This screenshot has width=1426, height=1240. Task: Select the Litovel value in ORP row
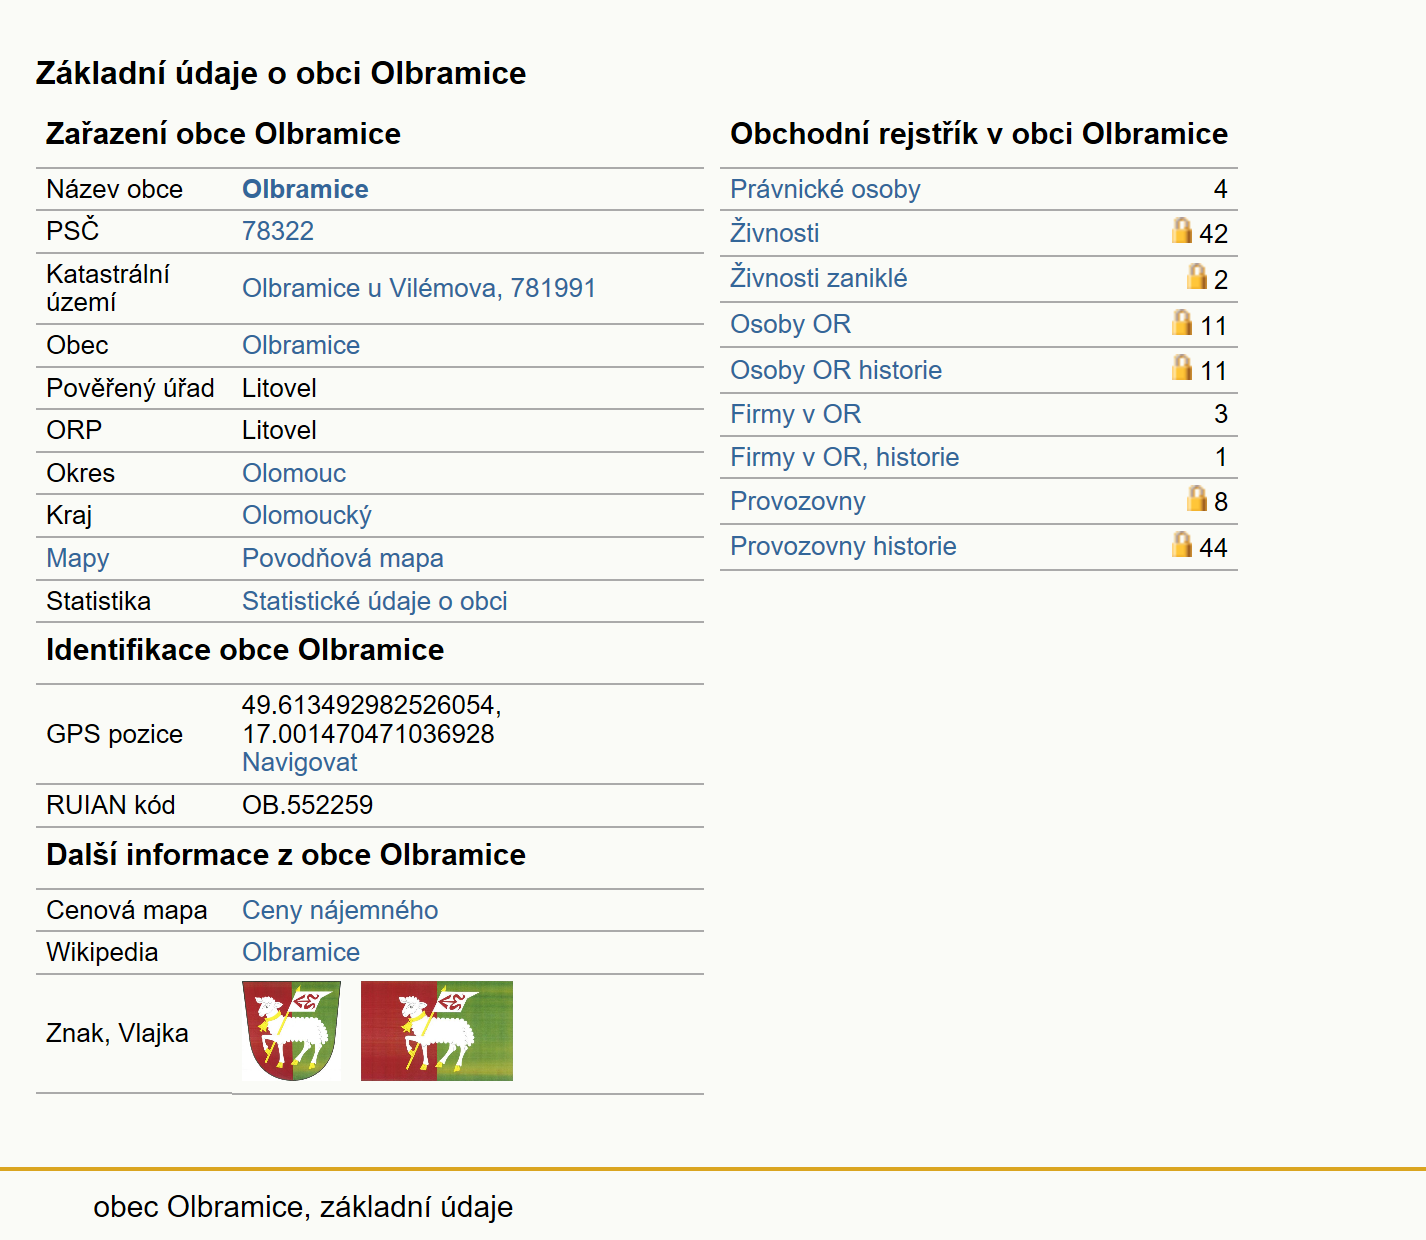[279, 430]
